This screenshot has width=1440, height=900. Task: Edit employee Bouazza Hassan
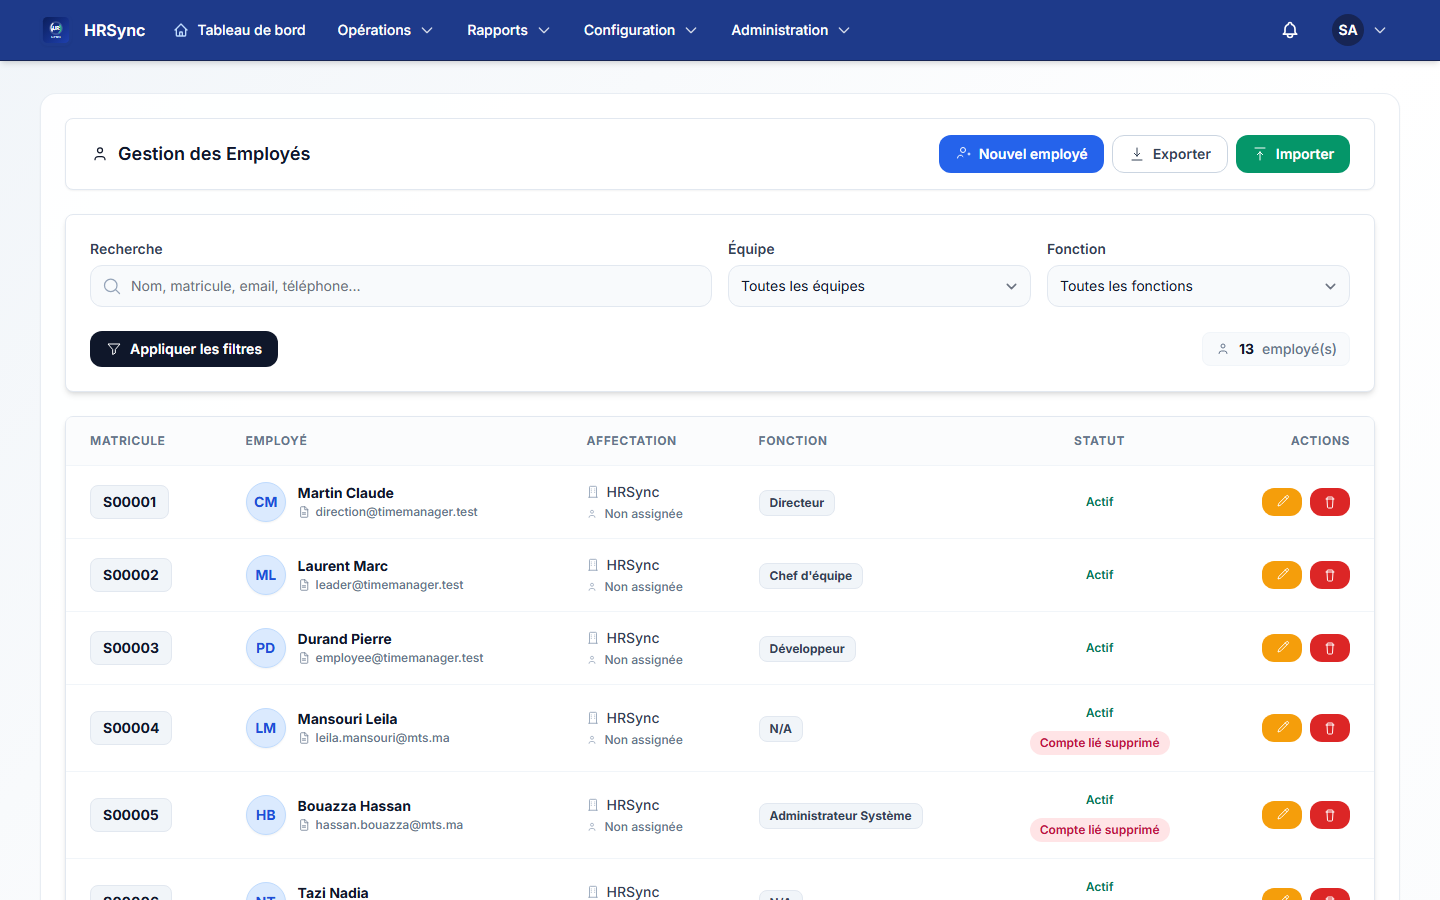[x=1282, y=815]
